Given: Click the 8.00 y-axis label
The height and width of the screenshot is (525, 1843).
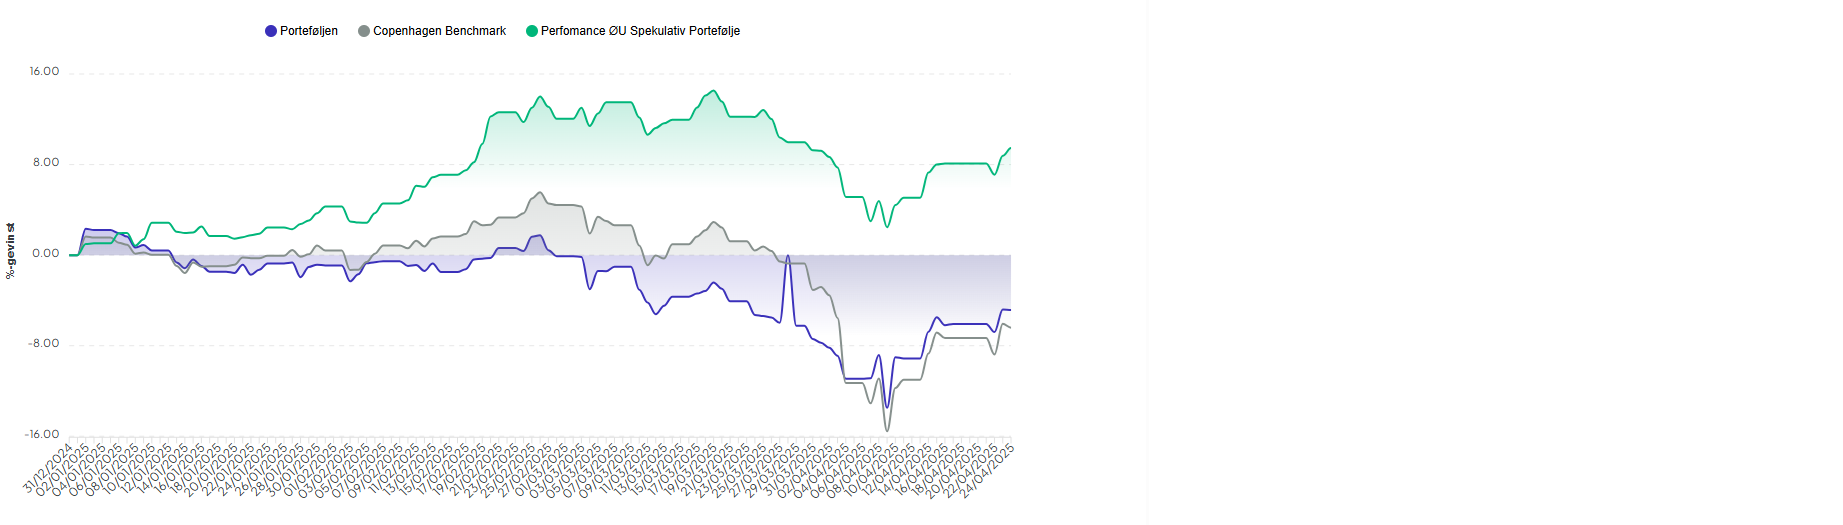Looking at the screenshot, I should coord(46,163).
